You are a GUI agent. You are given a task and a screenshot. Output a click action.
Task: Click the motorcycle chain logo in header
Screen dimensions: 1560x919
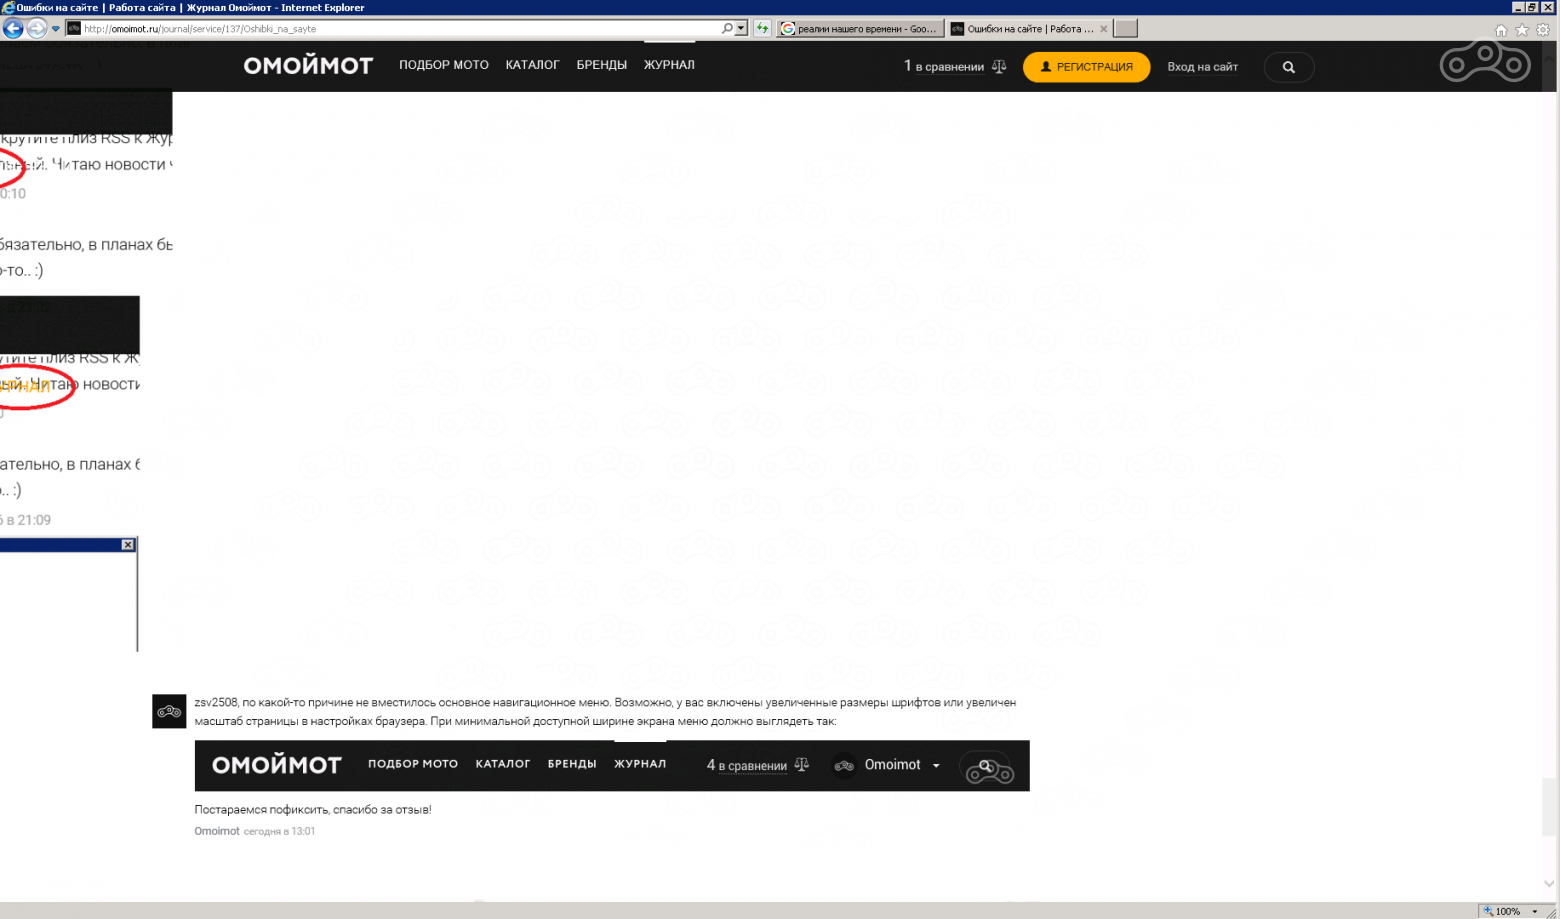(1484, 64)
